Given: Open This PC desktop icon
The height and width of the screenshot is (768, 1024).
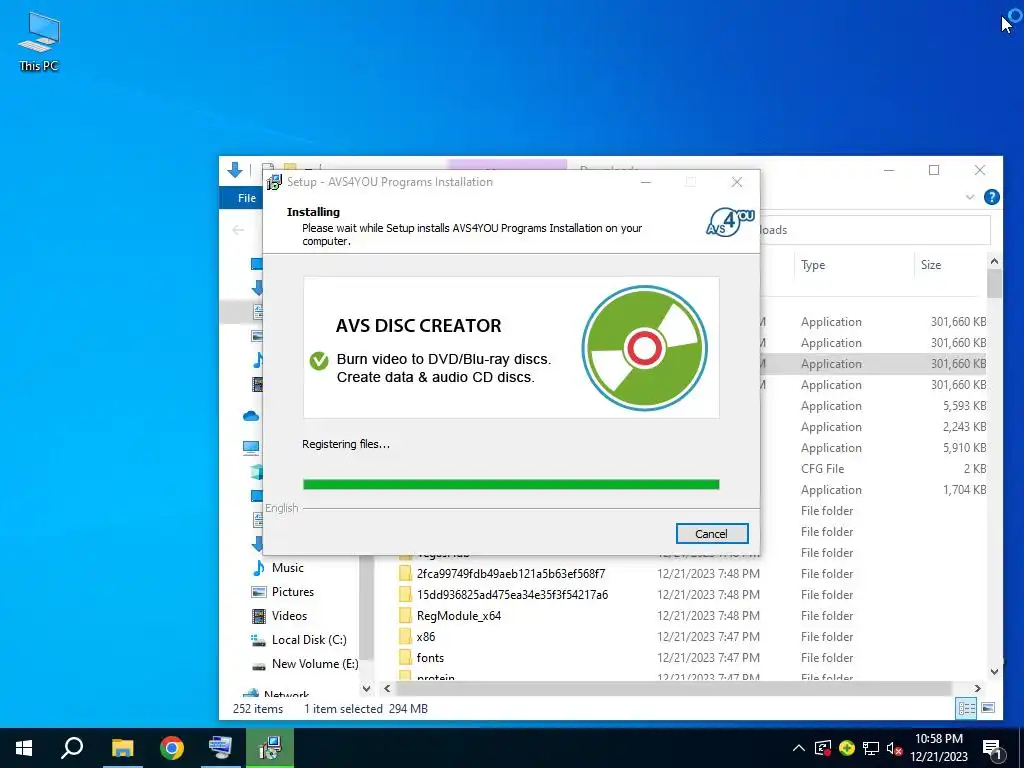Looking at the screenshot, I should click(x=39, y=40).
